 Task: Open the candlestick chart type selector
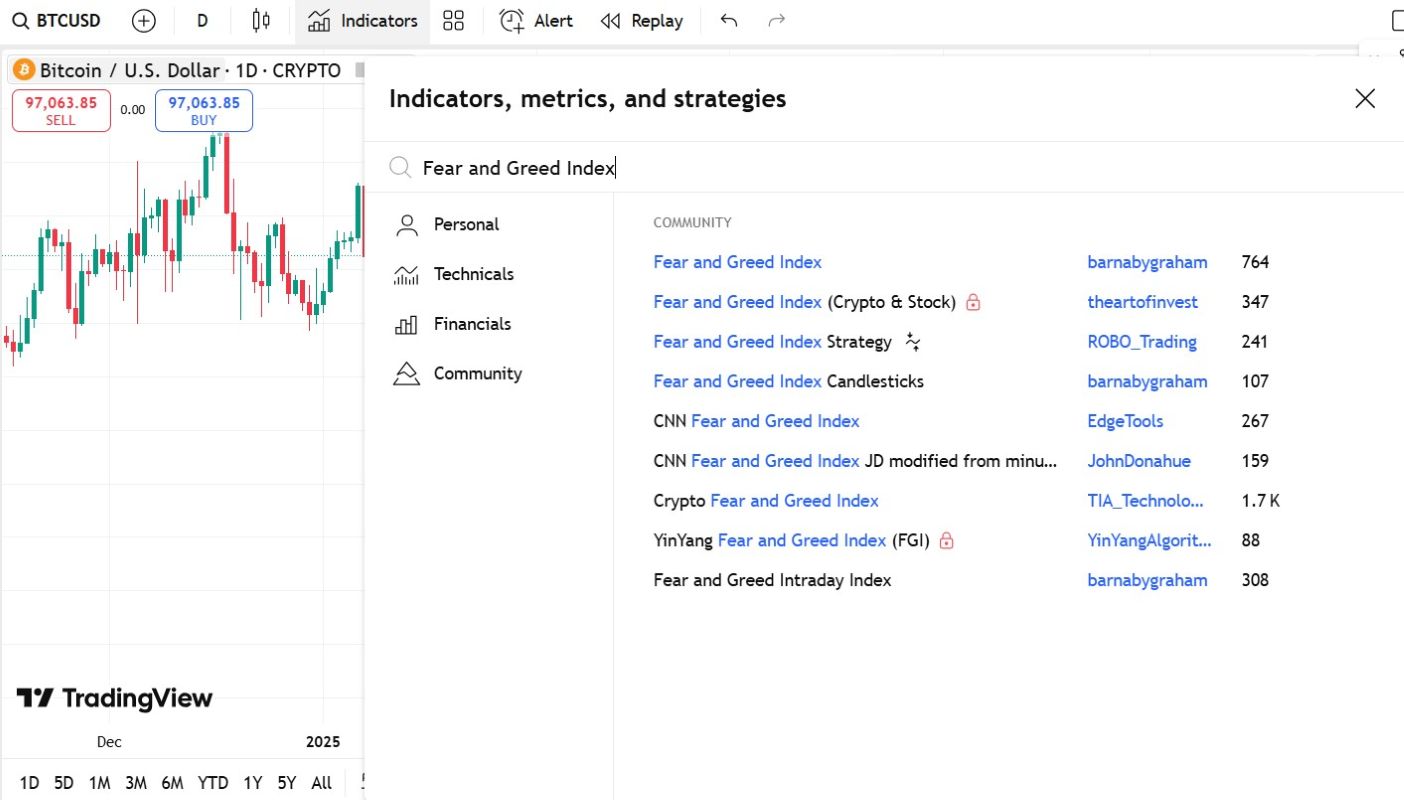click(262, 20)
